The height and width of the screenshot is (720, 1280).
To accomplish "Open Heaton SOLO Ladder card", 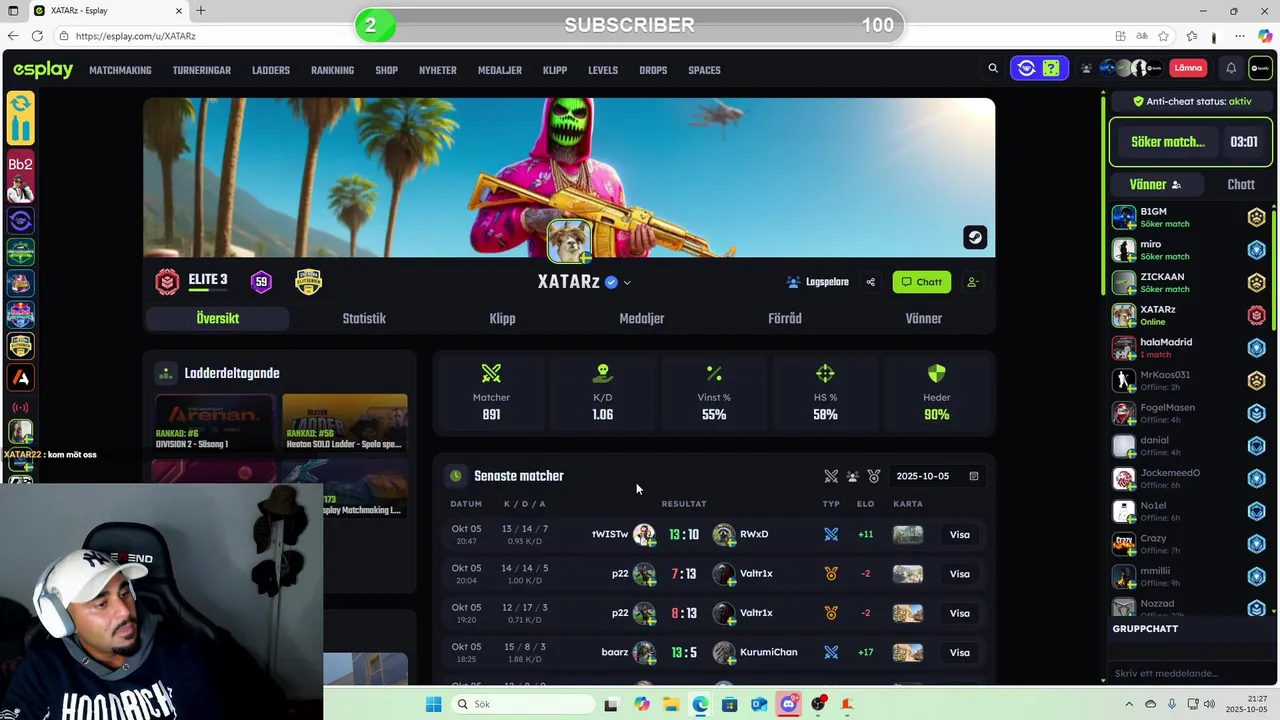I will [345, 423].
